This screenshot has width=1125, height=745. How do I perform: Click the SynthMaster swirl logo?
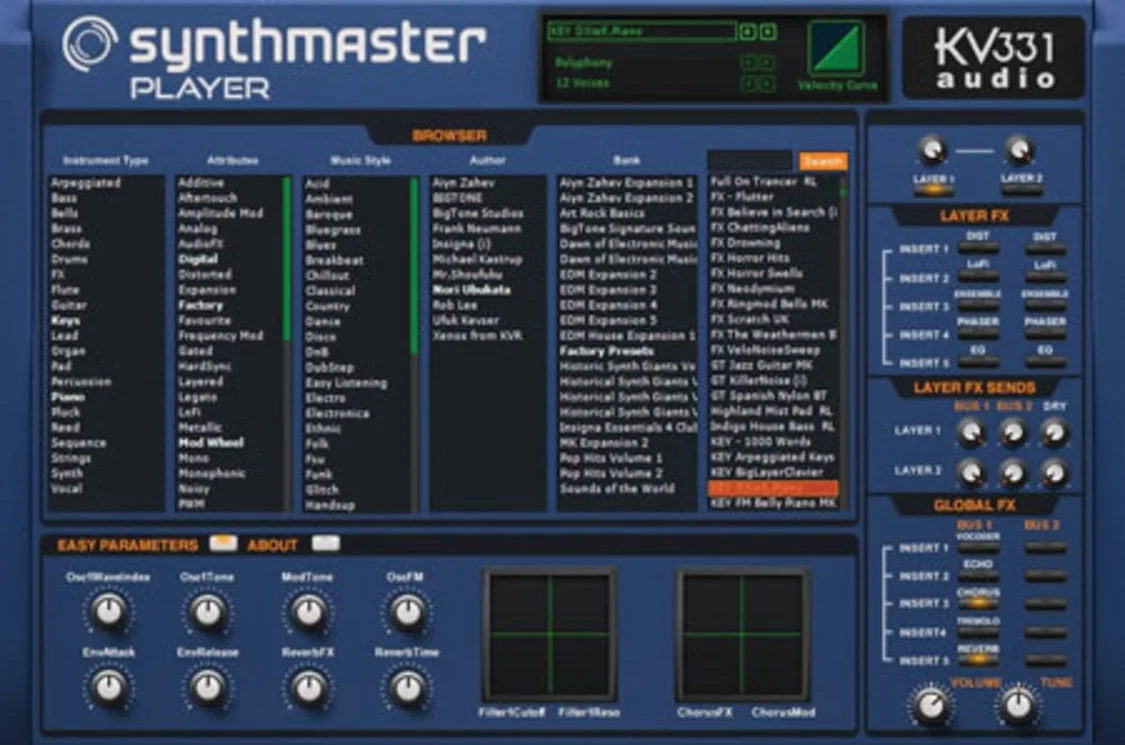[90, 44]
